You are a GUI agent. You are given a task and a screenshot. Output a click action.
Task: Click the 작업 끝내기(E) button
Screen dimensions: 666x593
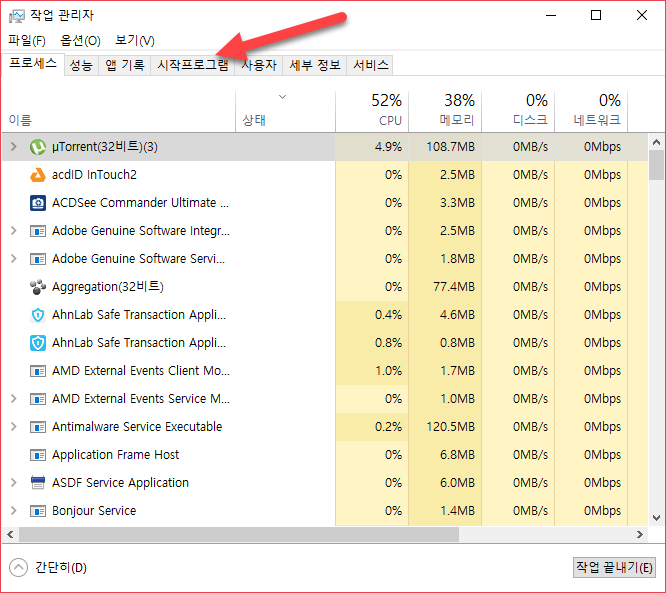614,568
